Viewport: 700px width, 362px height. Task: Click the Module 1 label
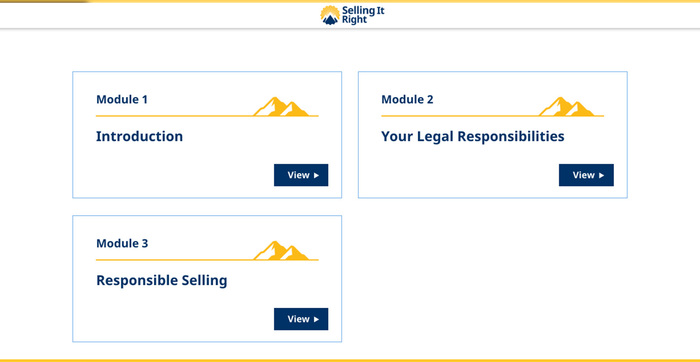[x=122, y=99]
